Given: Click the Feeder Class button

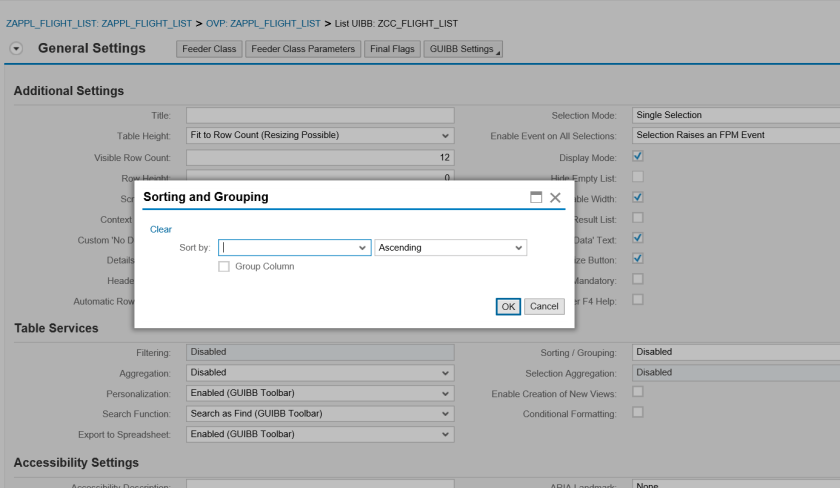Looking at the screenshot, I should tap(209, 49).
